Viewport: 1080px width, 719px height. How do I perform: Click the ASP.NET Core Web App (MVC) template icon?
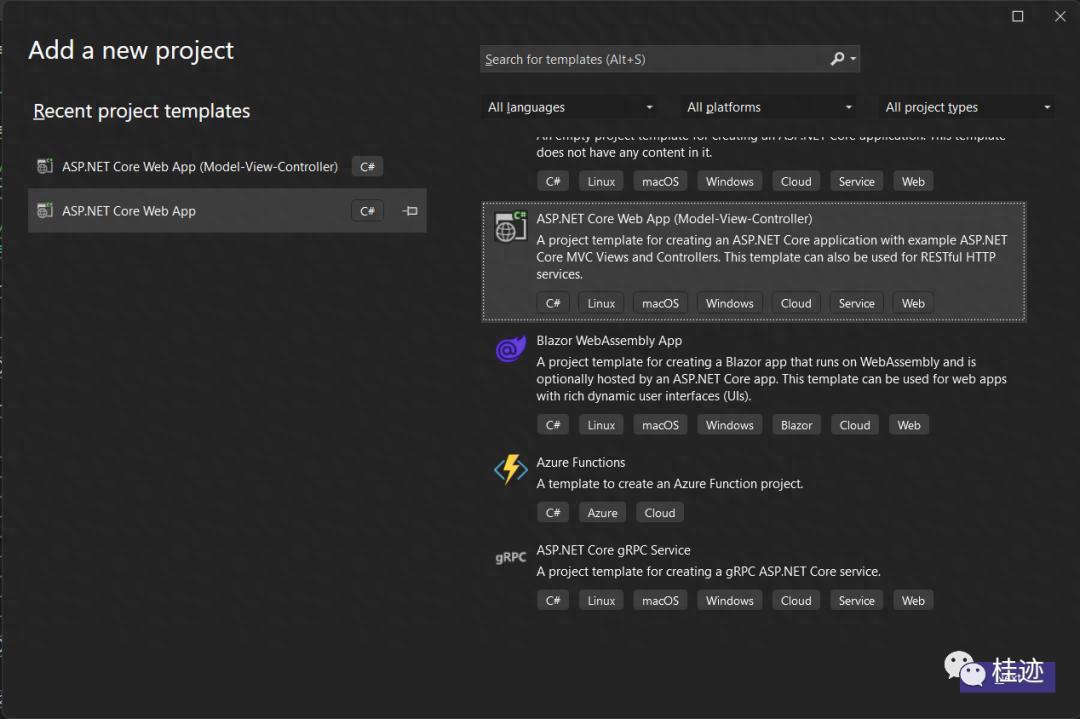510,227
